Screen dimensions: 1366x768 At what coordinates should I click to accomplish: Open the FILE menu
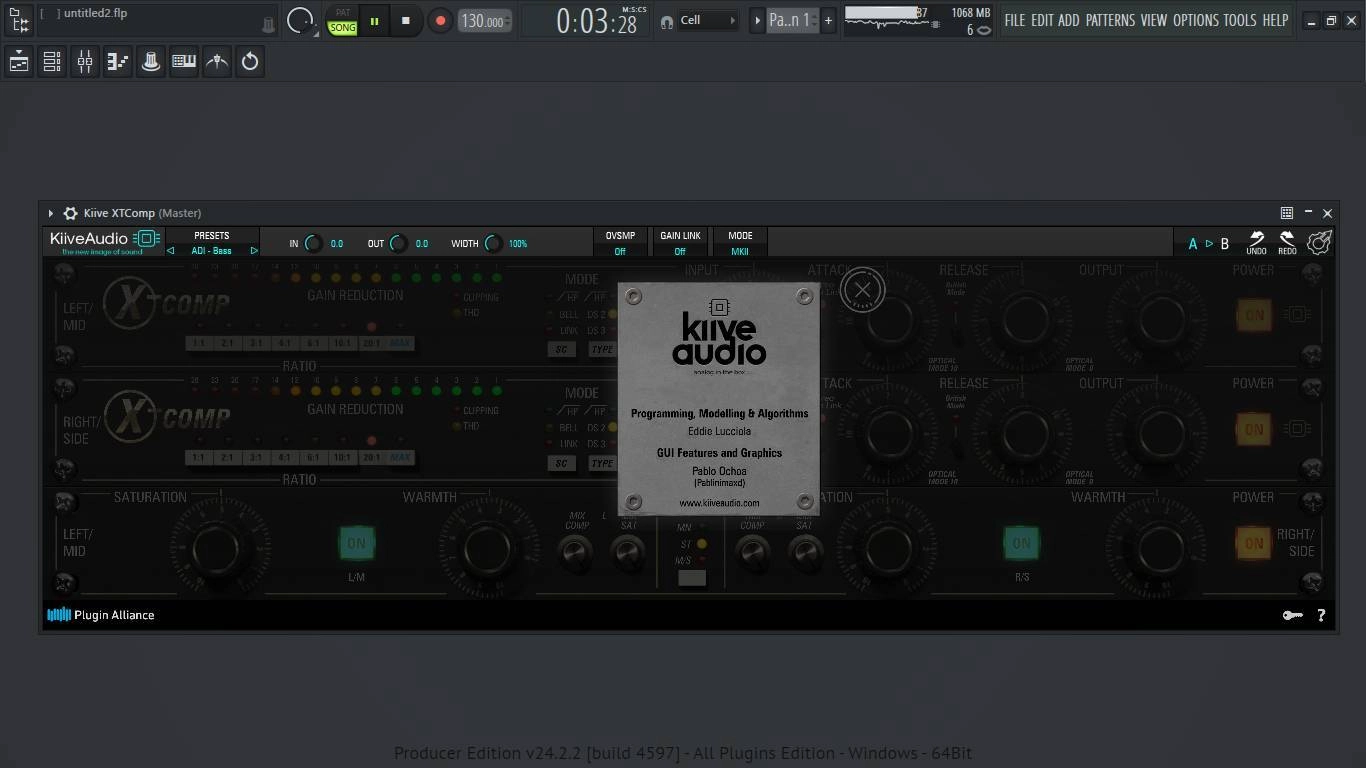[1015, 20]
